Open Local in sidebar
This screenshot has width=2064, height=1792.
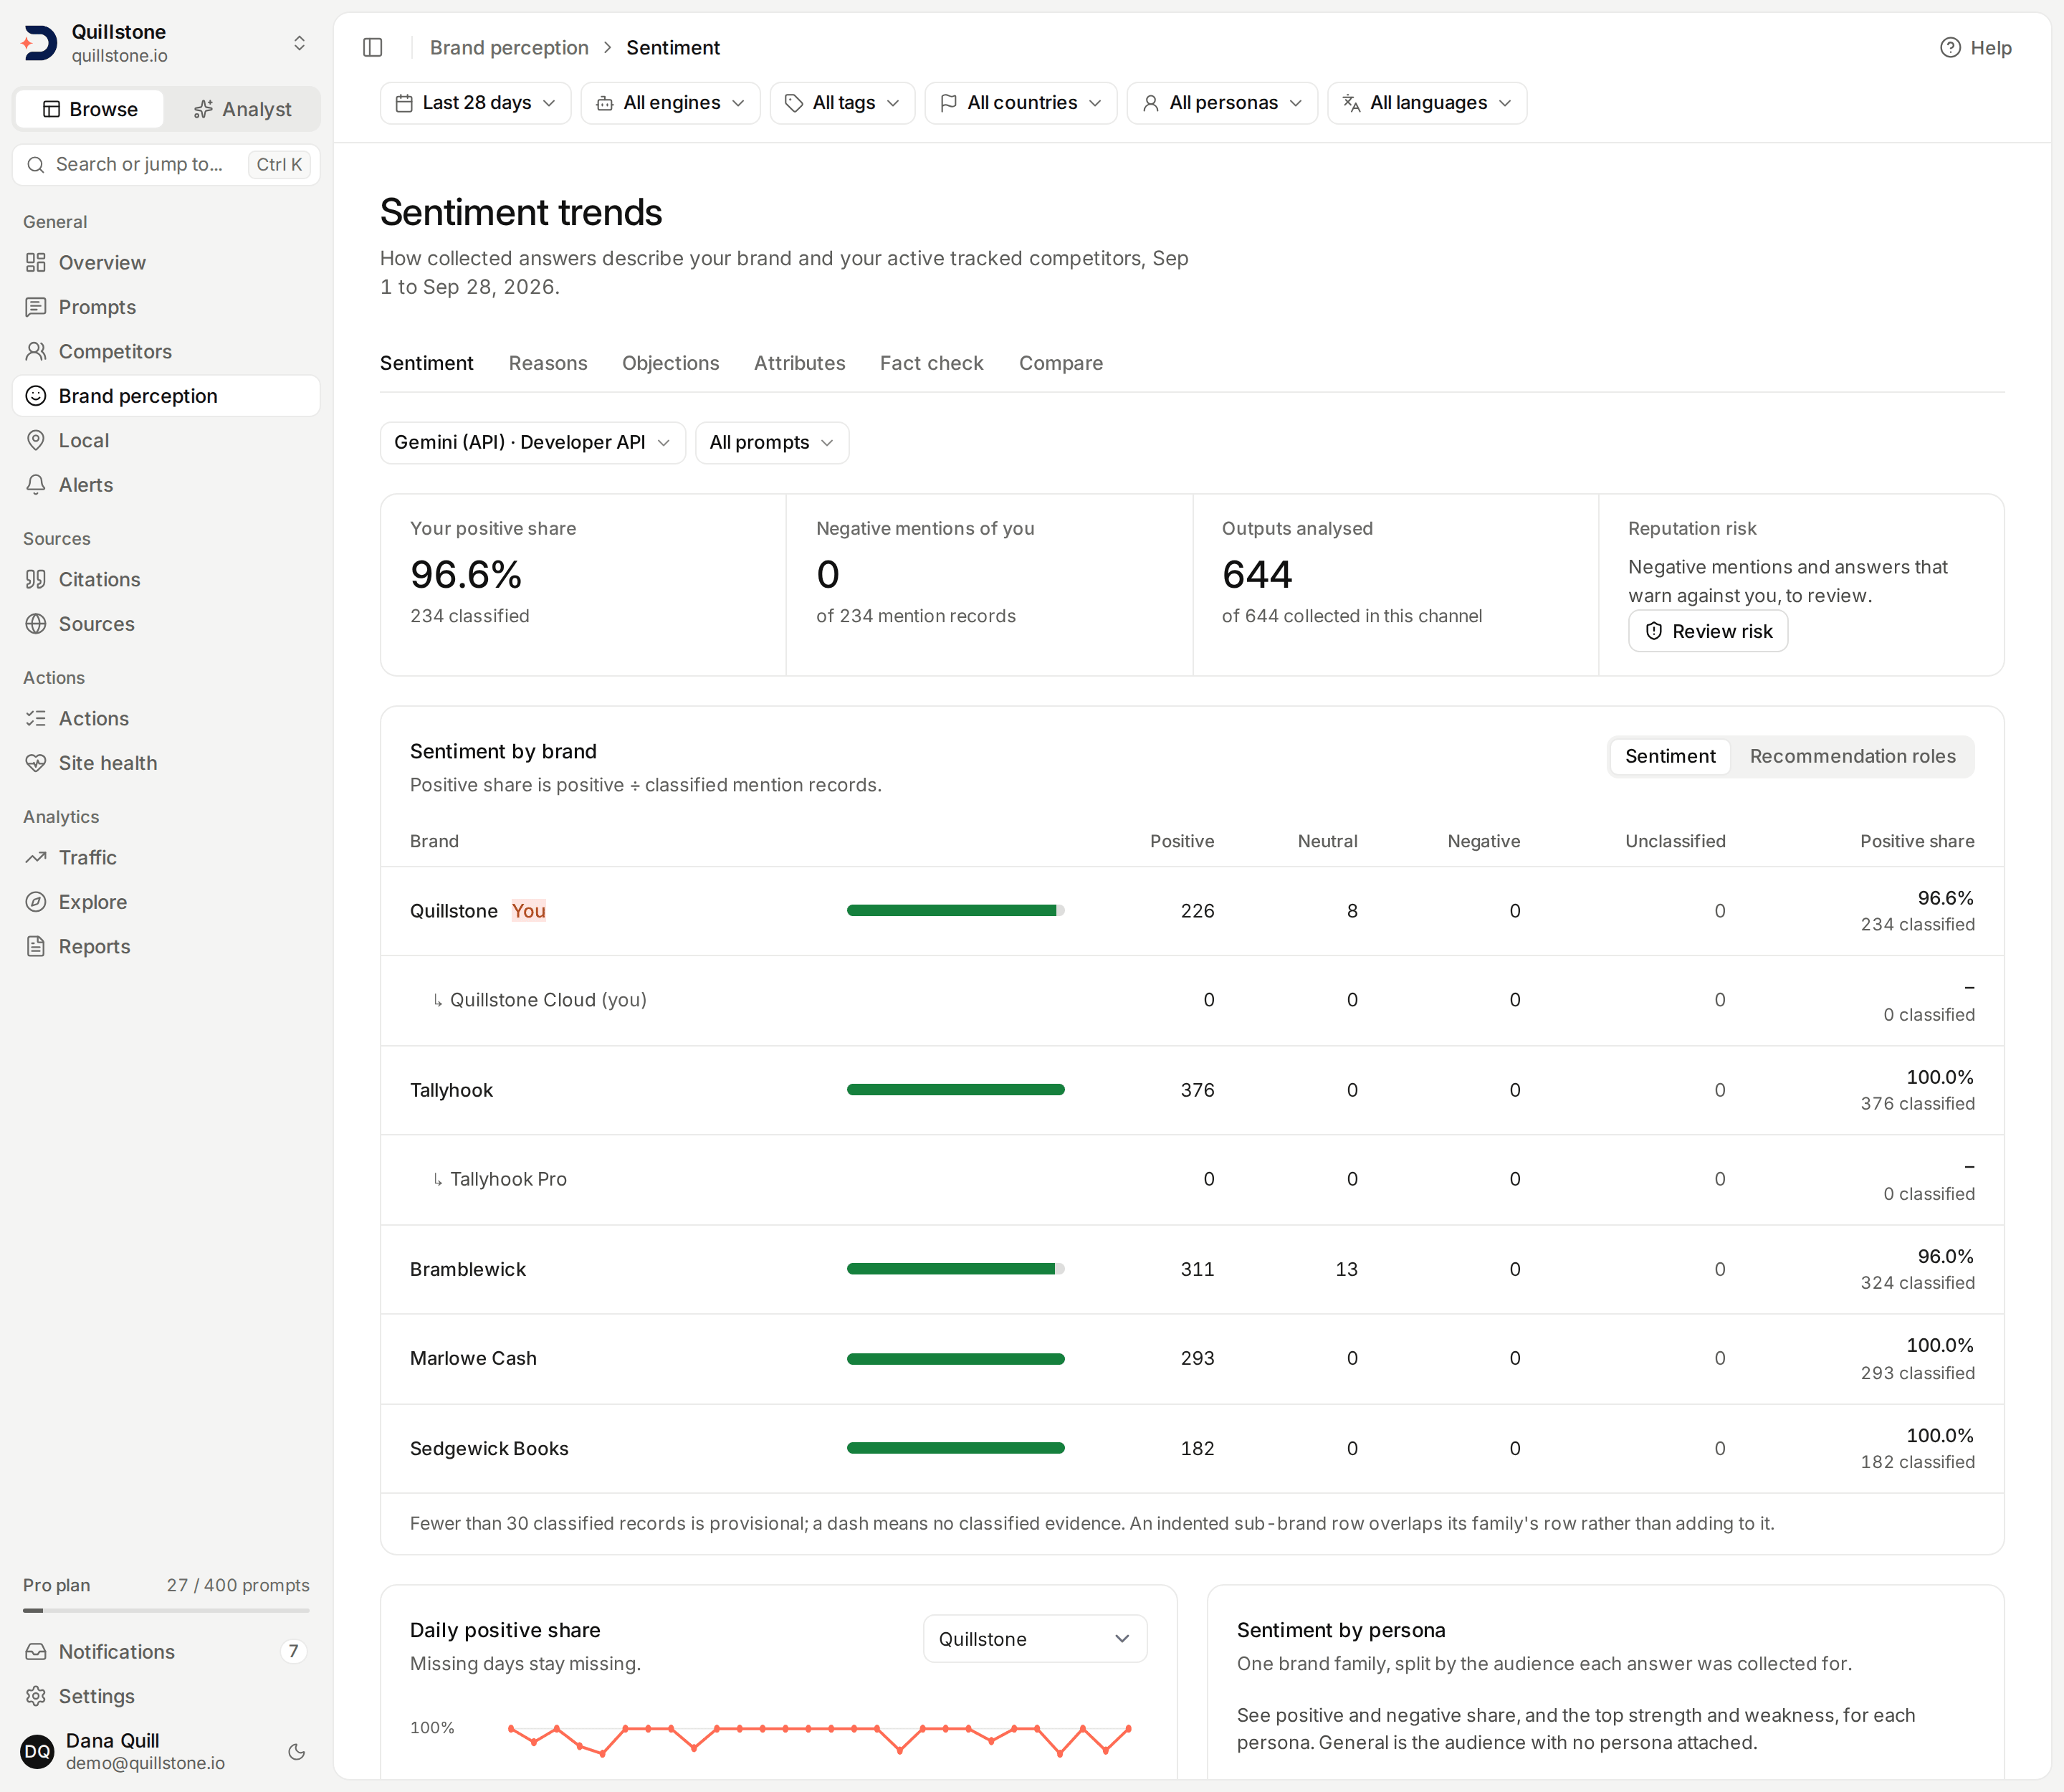(x=166, y=440)
